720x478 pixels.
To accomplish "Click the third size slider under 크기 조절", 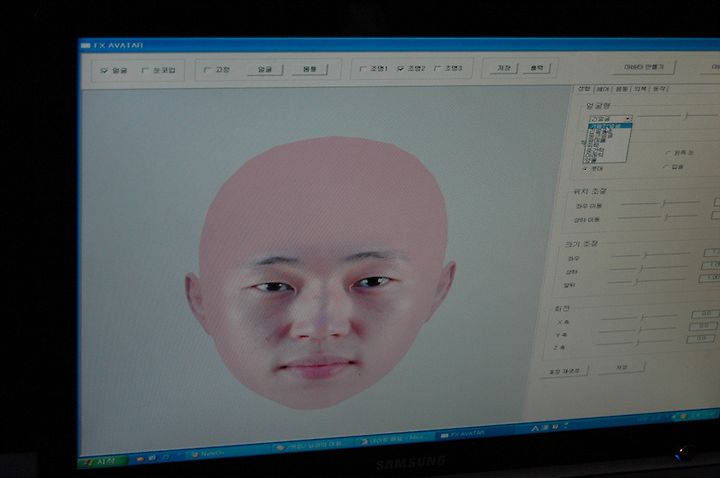I will 646,281.
